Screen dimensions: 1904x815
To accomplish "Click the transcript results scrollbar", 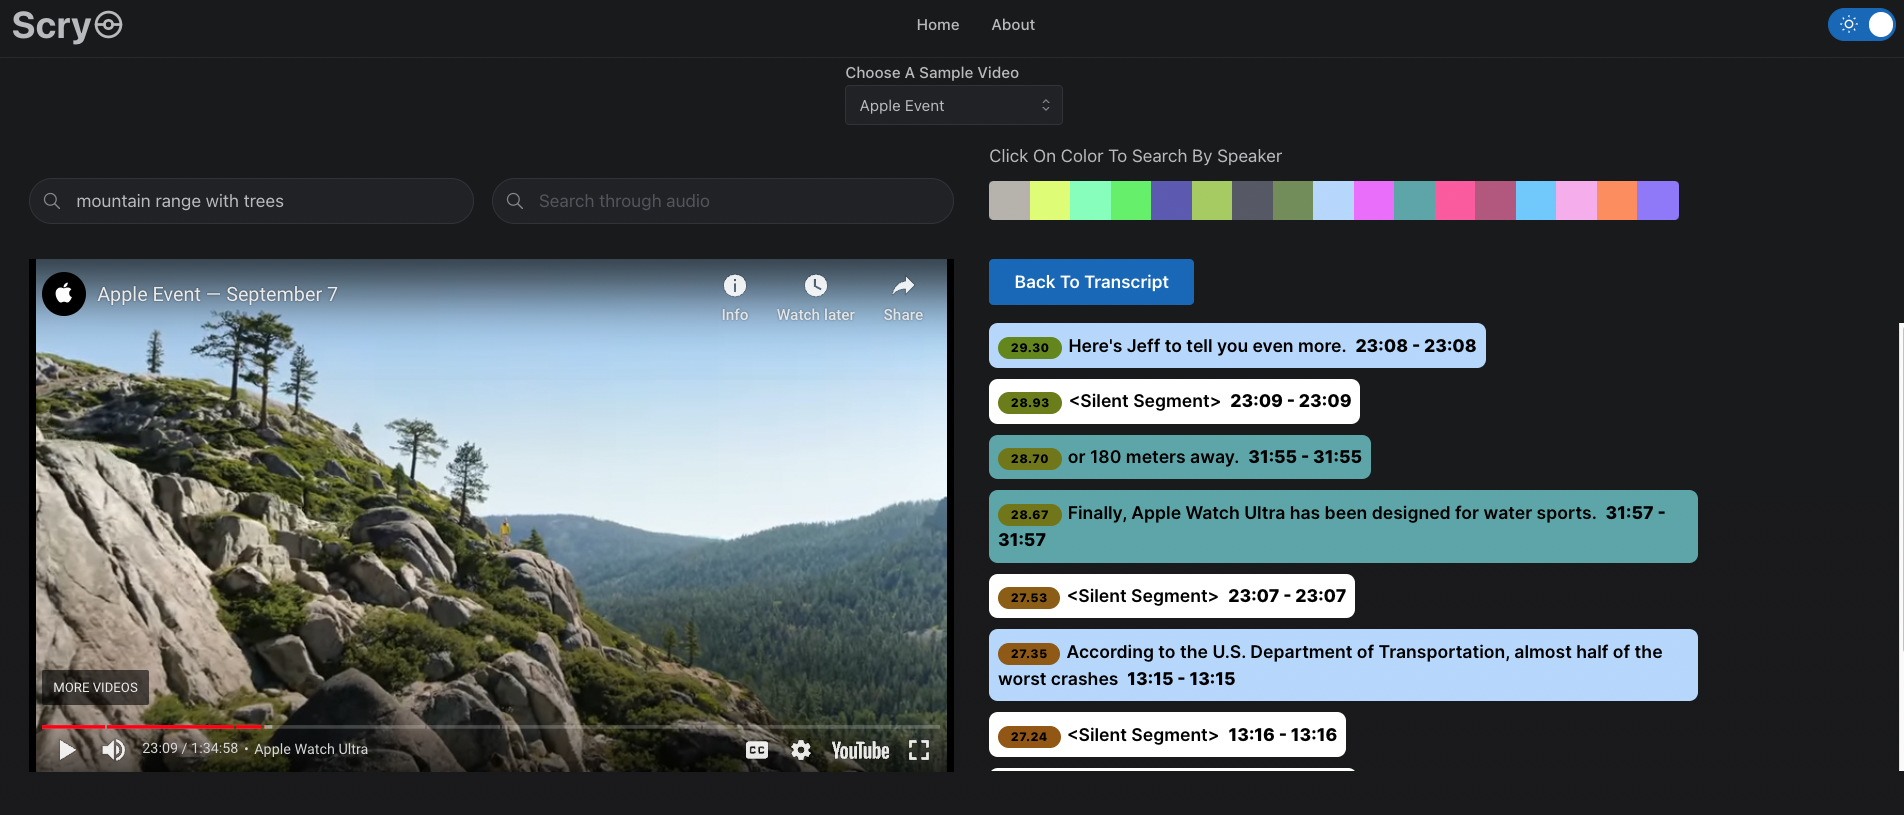I will click(x=1900, y=546).
